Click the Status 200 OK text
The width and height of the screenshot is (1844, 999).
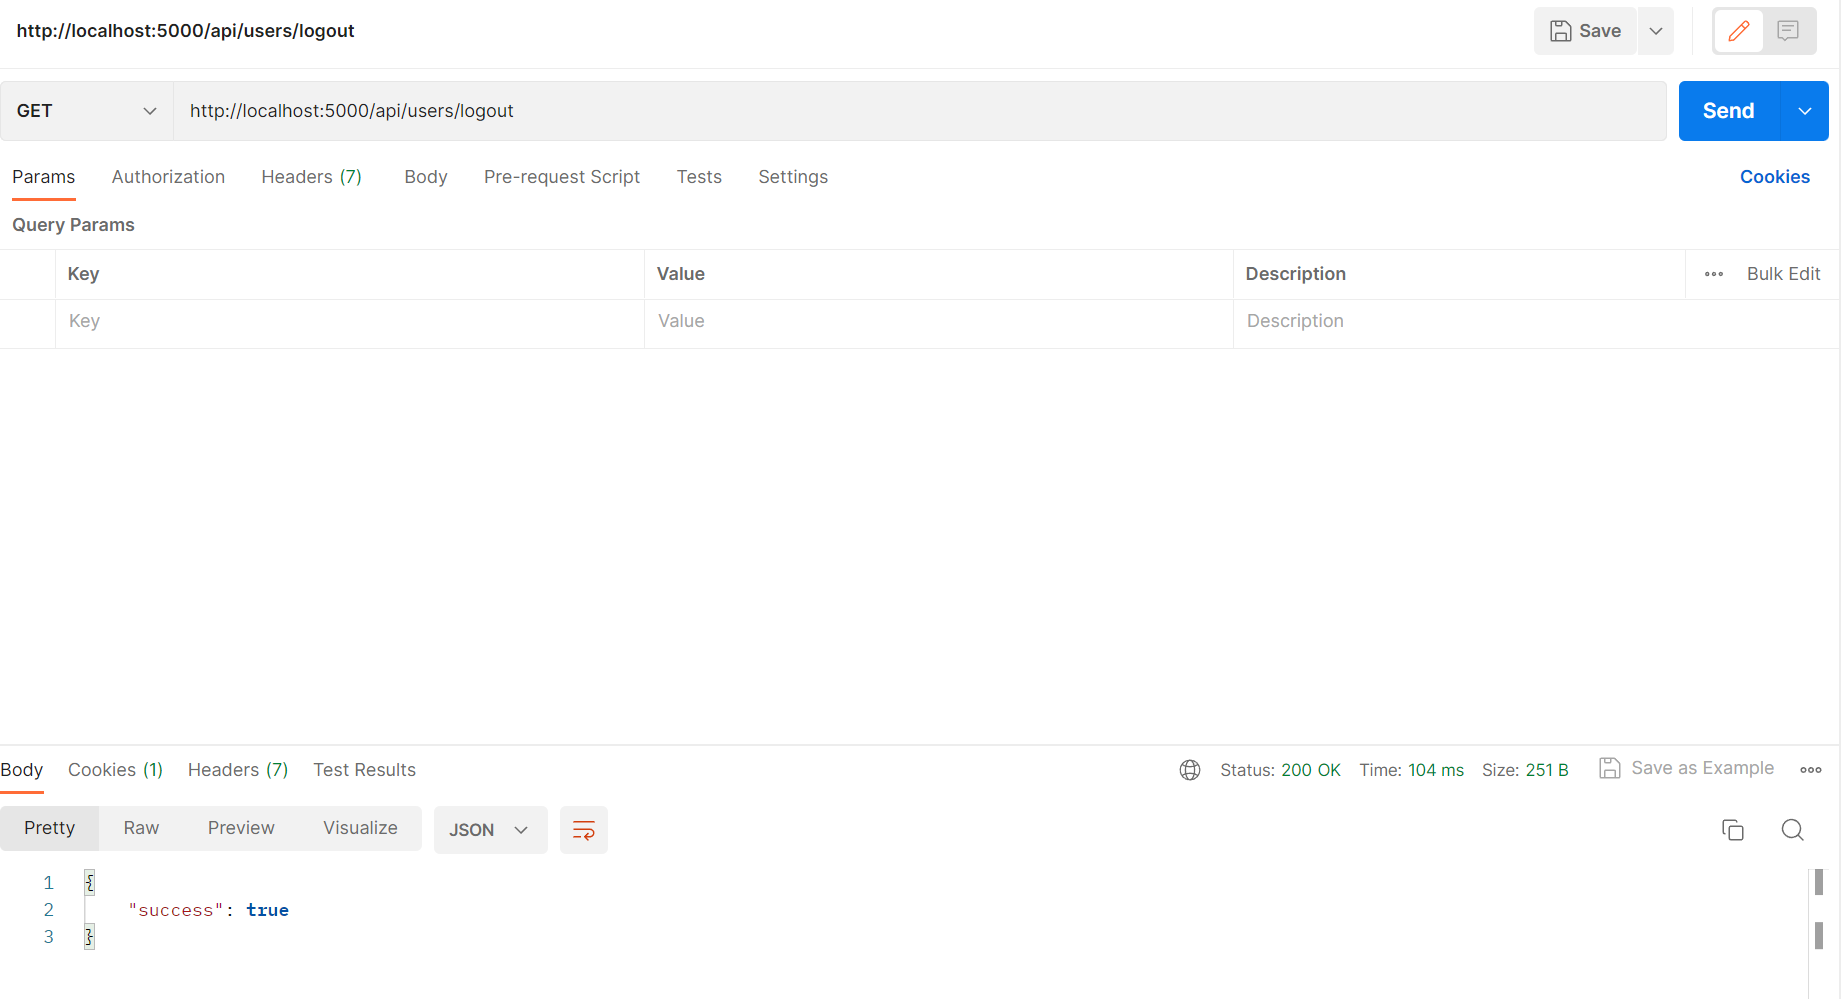1280,770
